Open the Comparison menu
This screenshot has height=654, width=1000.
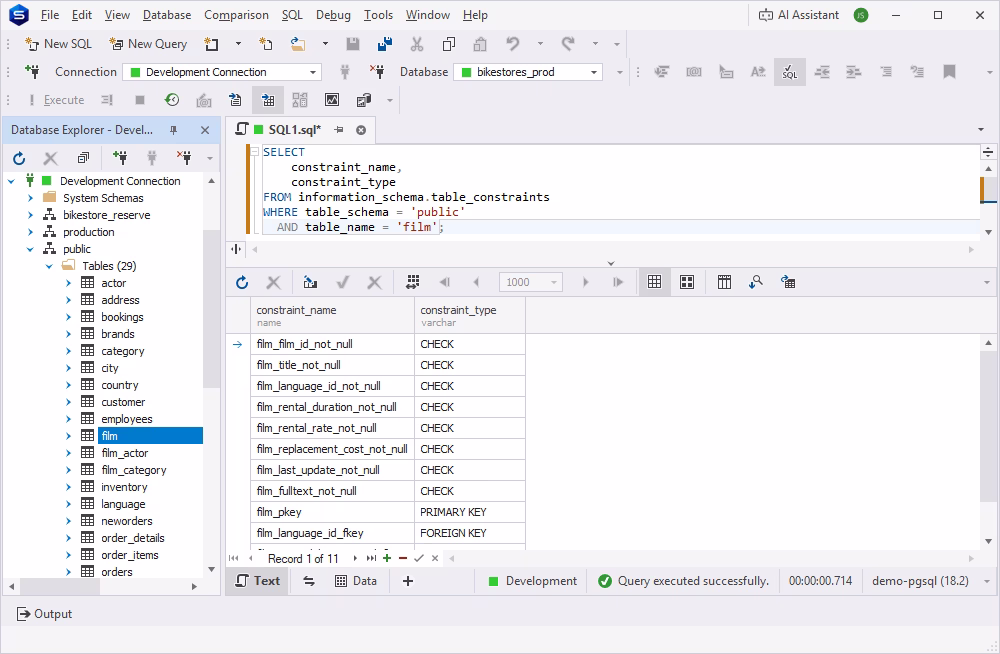coord(236,15)
